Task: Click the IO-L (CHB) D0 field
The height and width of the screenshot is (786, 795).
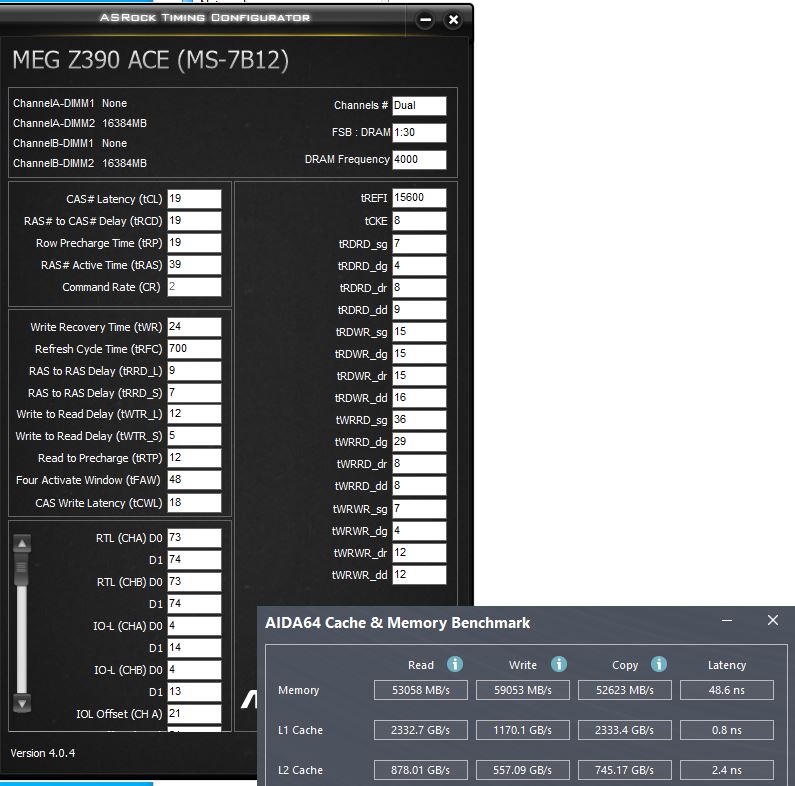Action: (x=194, y=670)
